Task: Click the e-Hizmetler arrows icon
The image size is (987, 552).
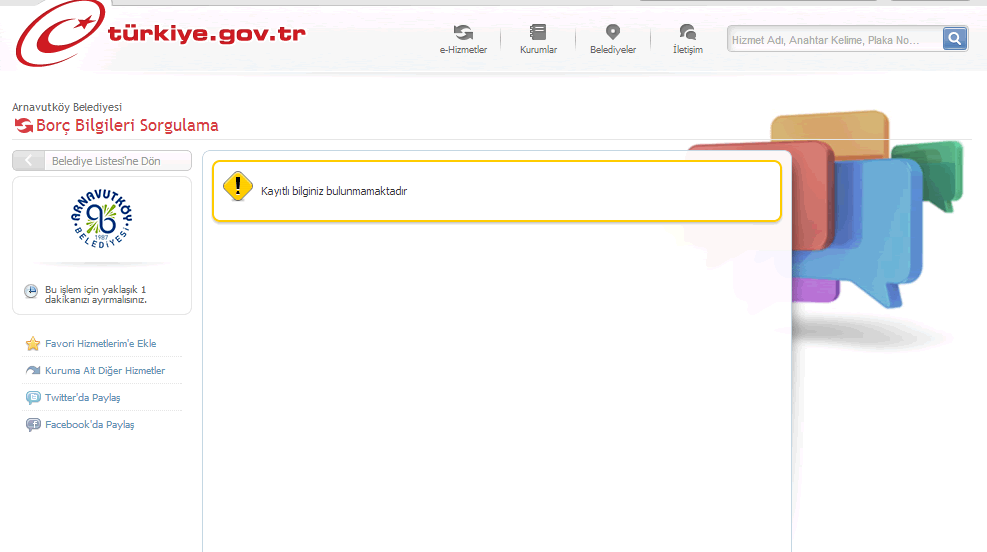Action: coord(463,32)
